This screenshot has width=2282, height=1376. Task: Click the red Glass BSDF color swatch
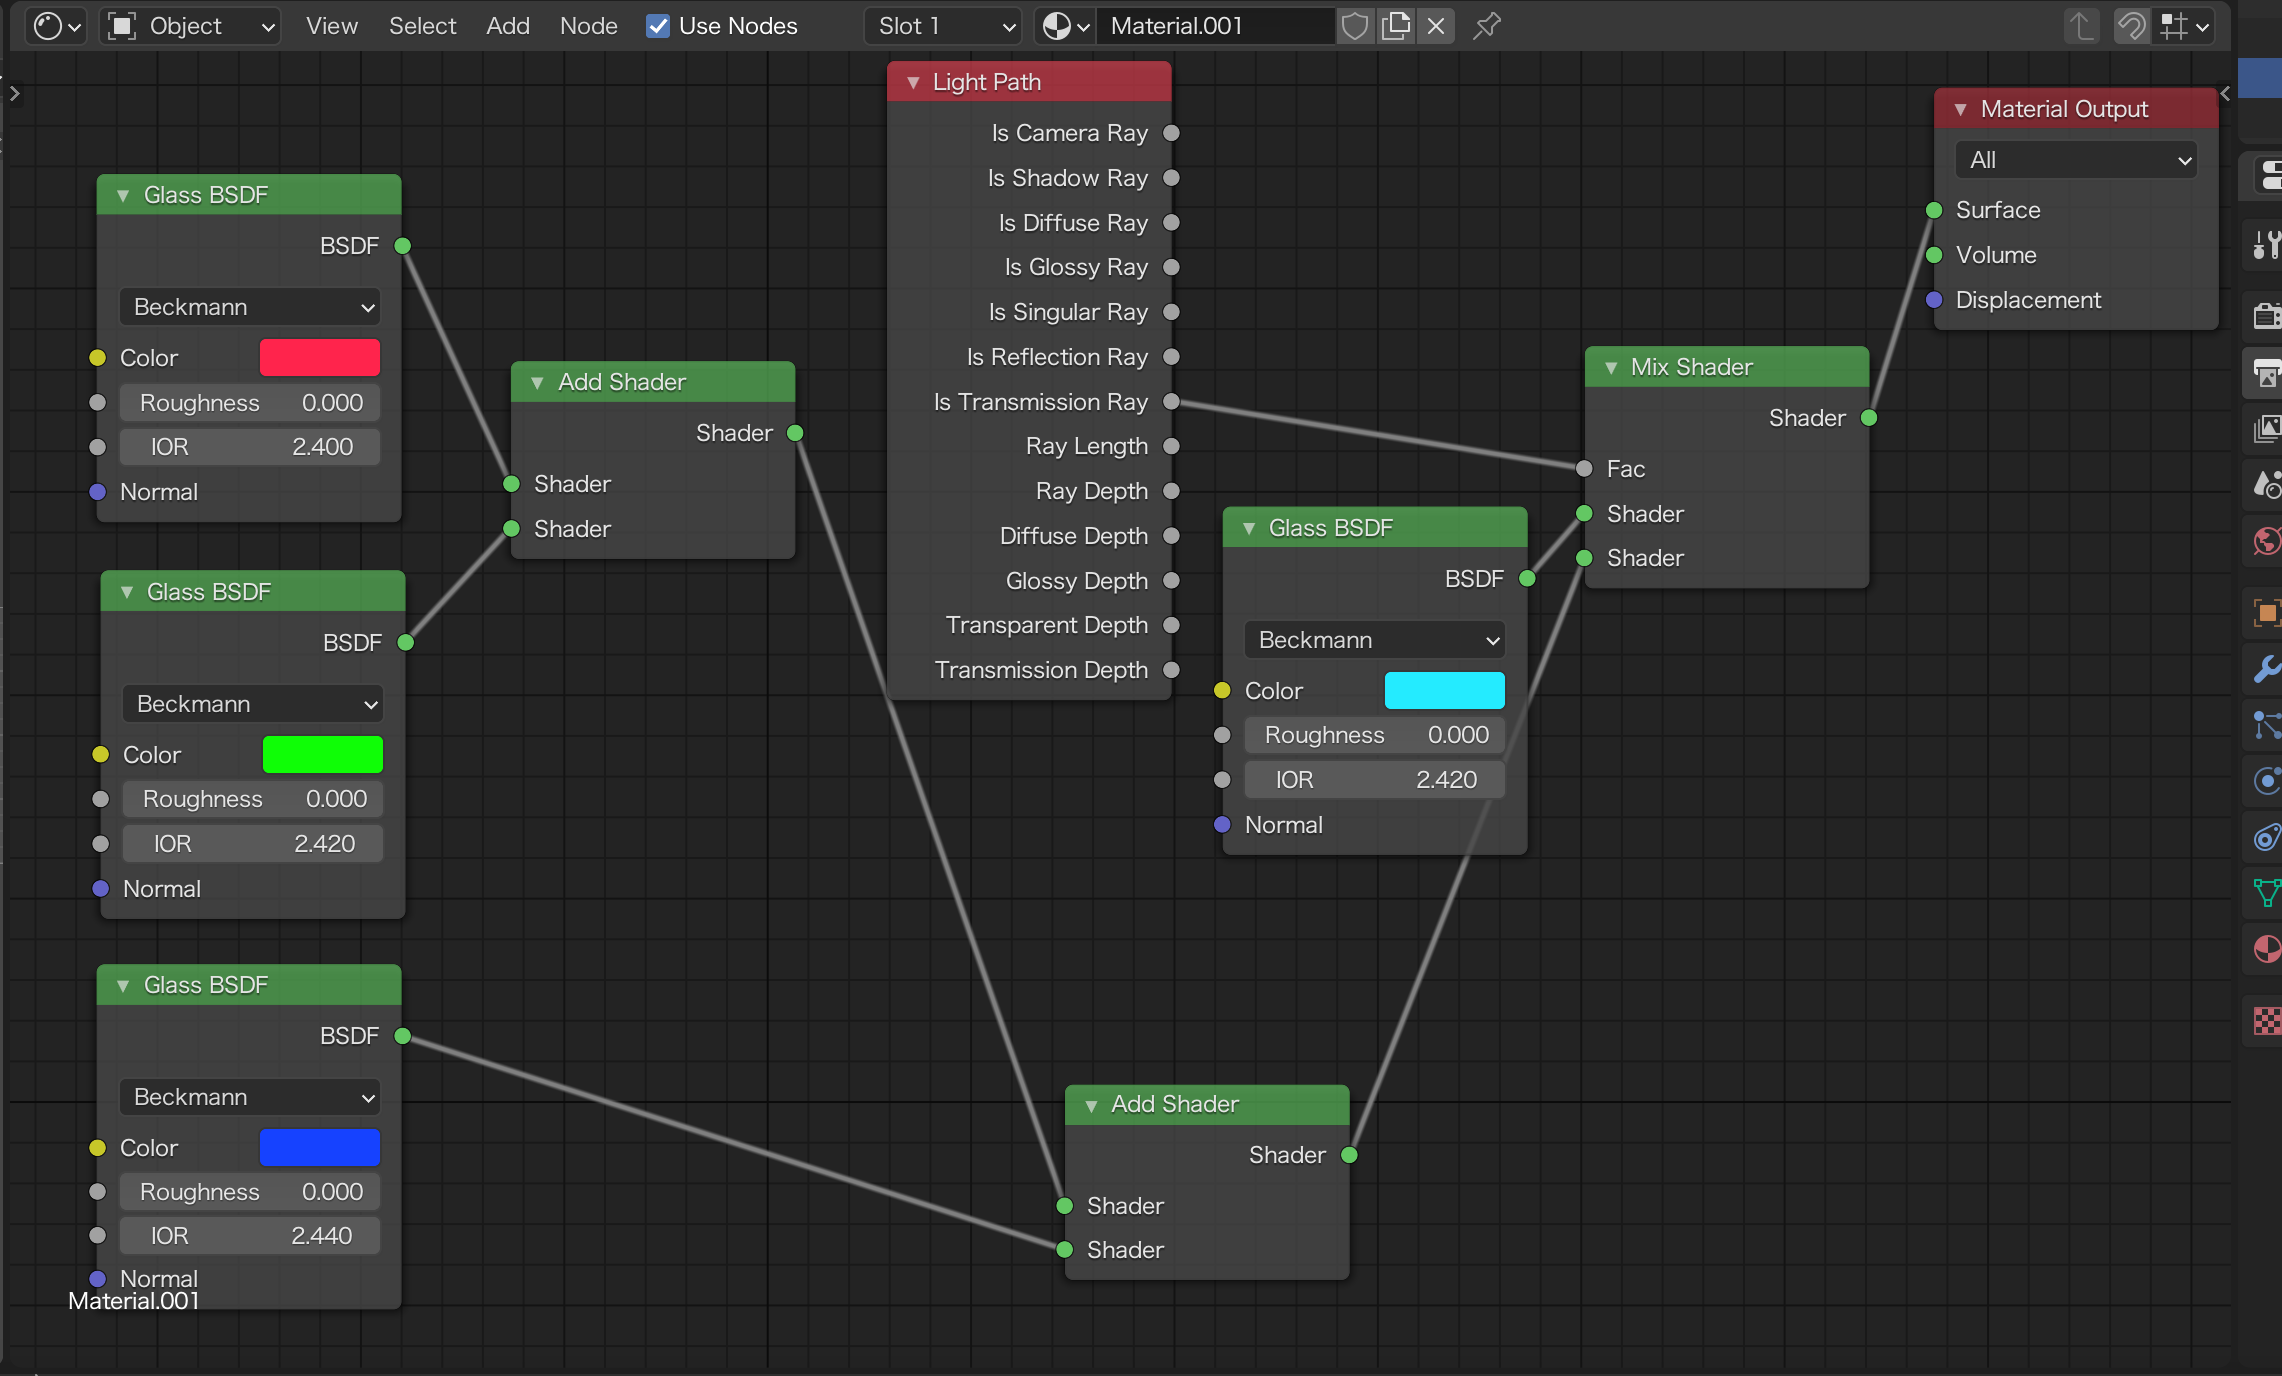[319, 358]
